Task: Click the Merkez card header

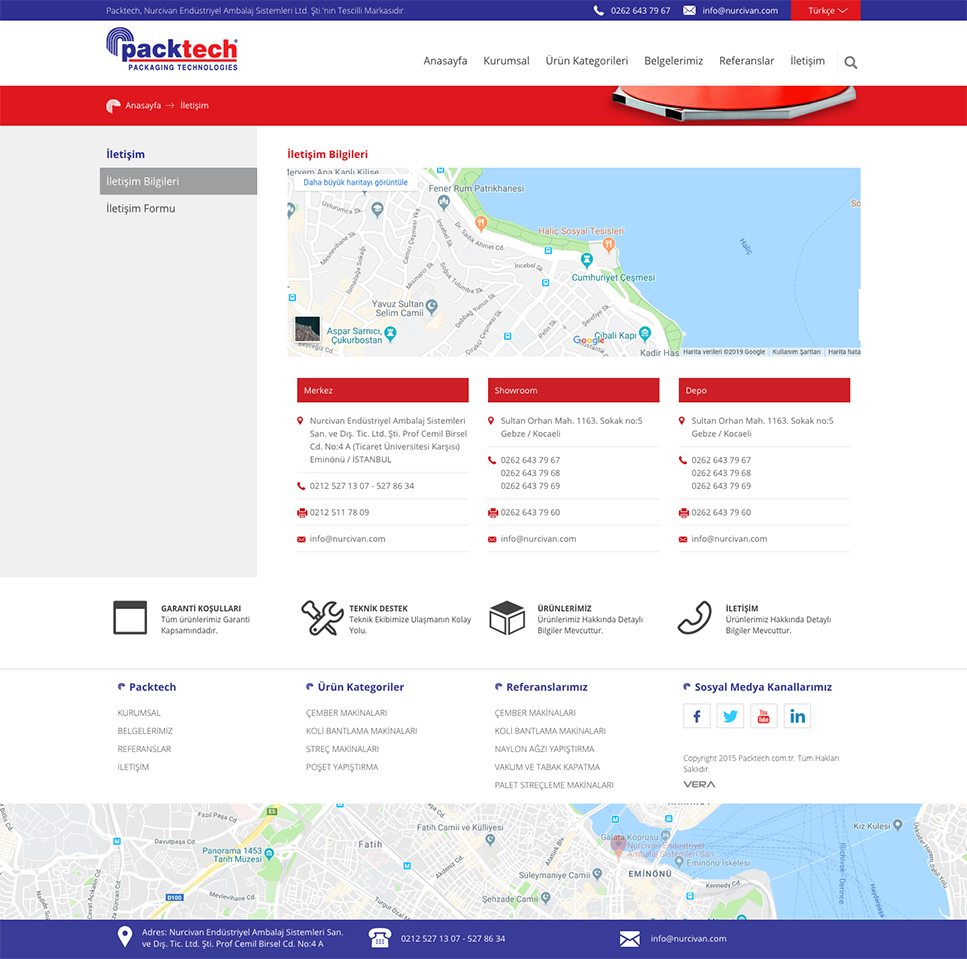Action: [x=382, y=390]
